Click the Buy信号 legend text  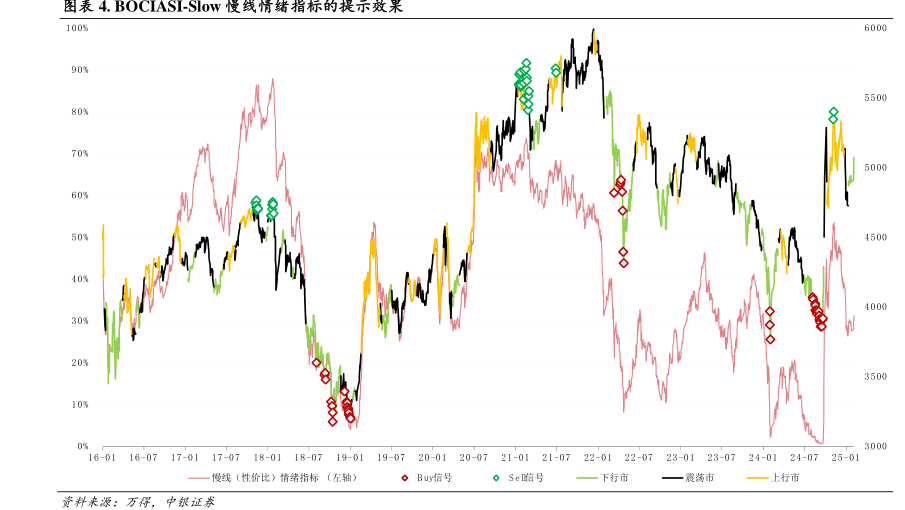(x=434, y=478)
